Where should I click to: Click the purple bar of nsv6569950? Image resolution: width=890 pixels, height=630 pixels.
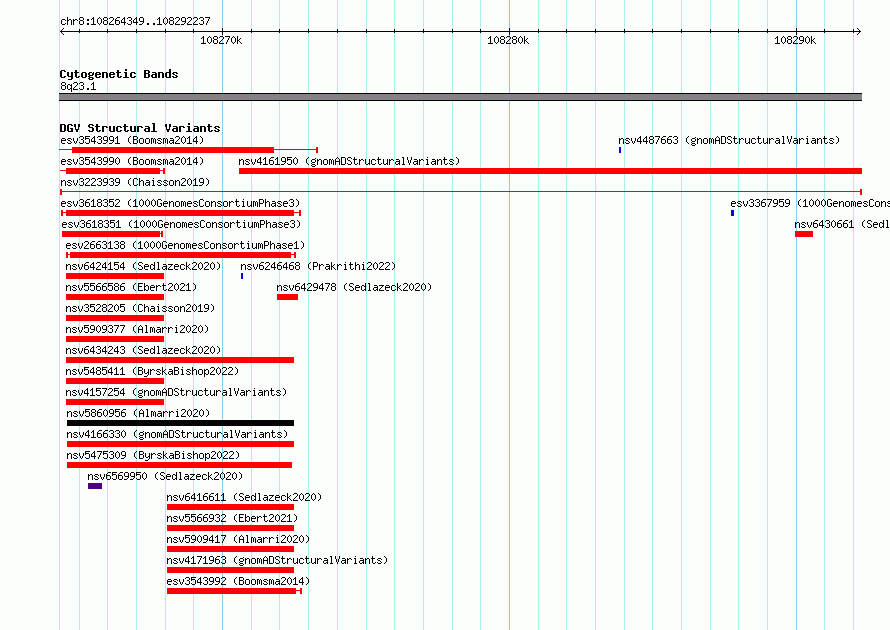(x=95, y=486)
